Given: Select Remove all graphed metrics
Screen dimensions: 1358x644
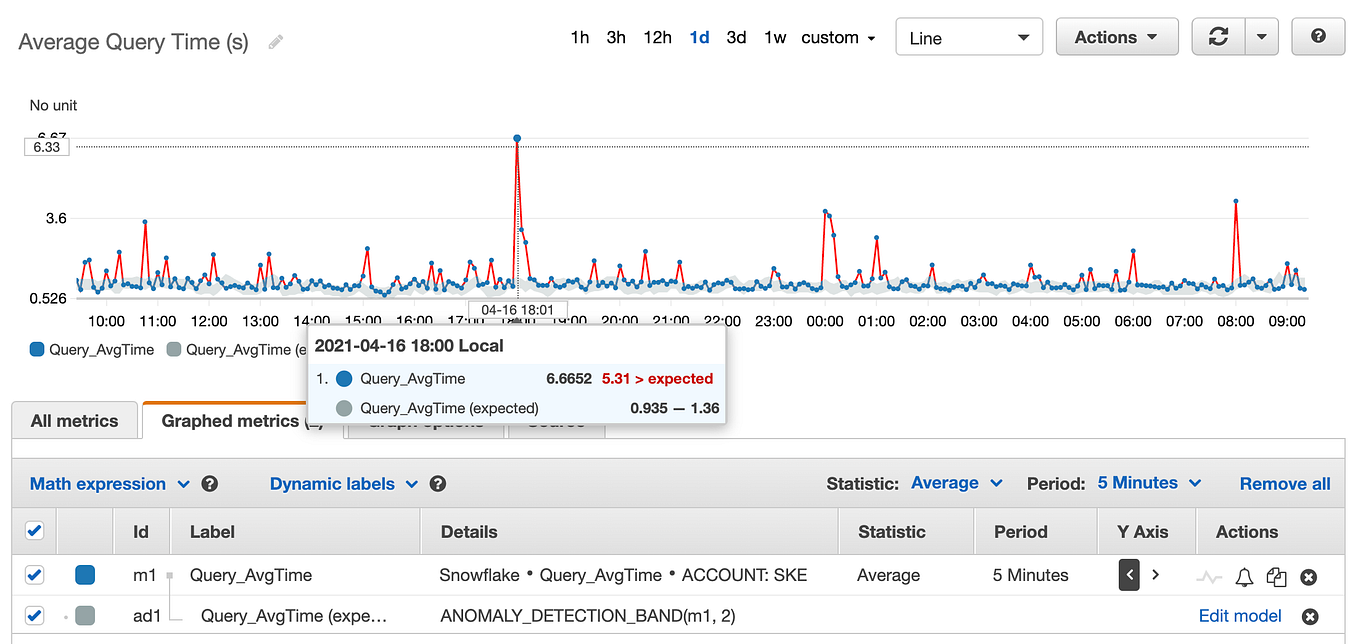Looking at the screenshot, I should coord(1285,483).
